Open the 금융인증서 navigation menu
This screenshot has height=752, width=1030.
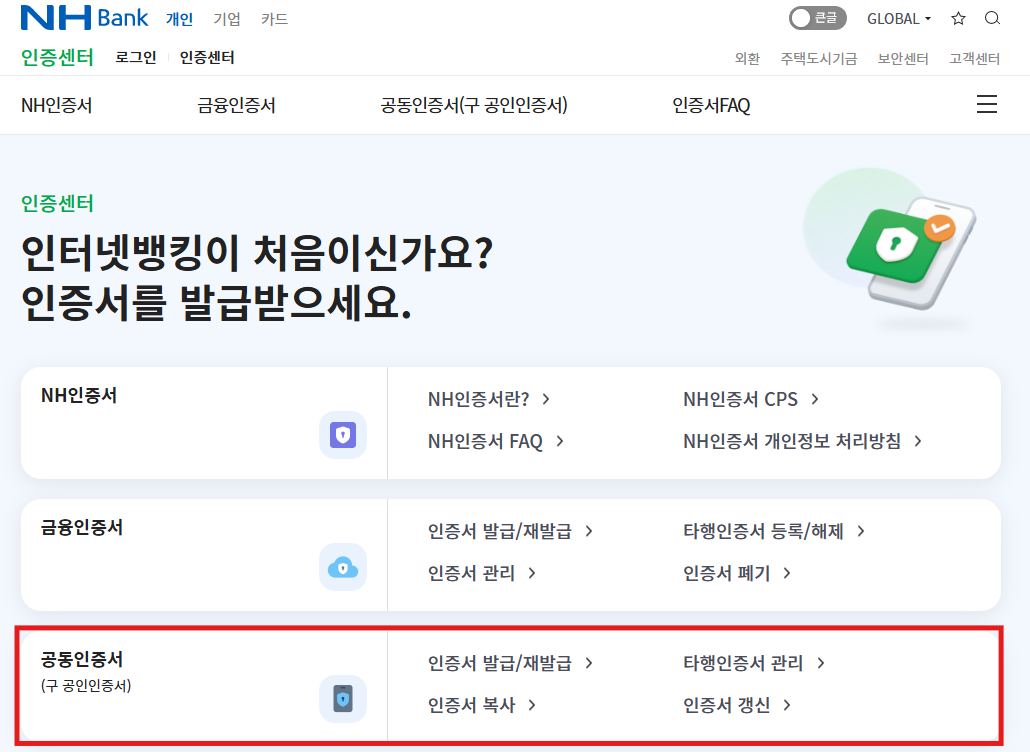tap(236, 105)
